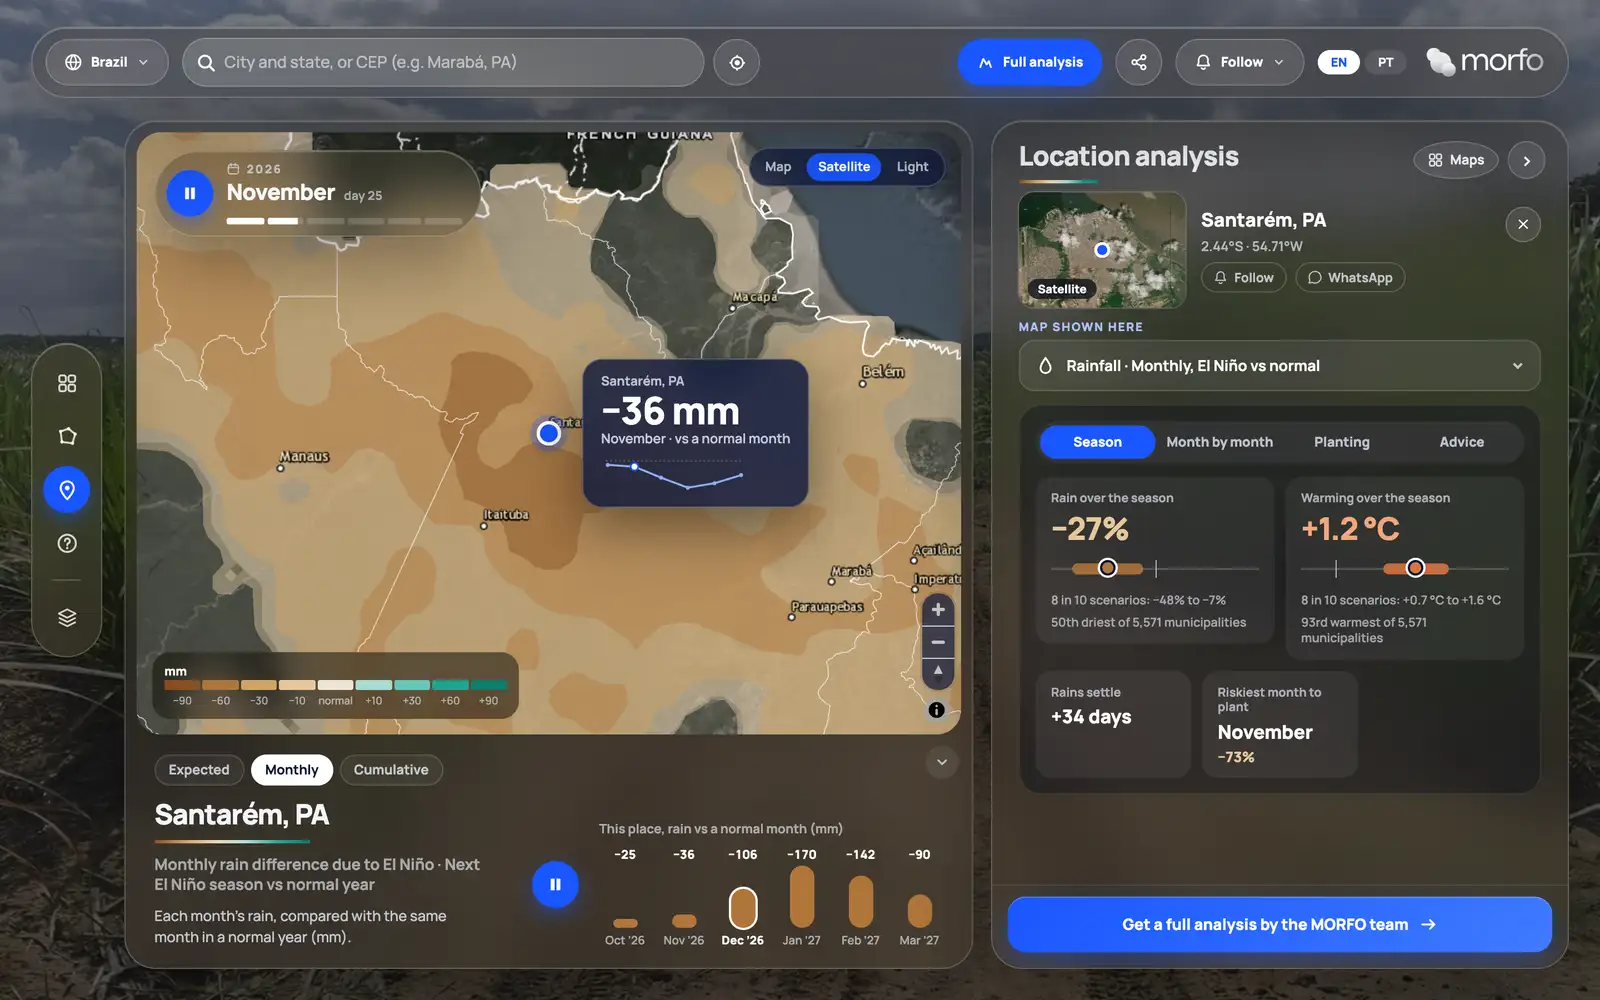The width and height of the screenshot is (1600, 1000).
Task: Open the help question-mark sidebar icon
Action: pos(67,543)
